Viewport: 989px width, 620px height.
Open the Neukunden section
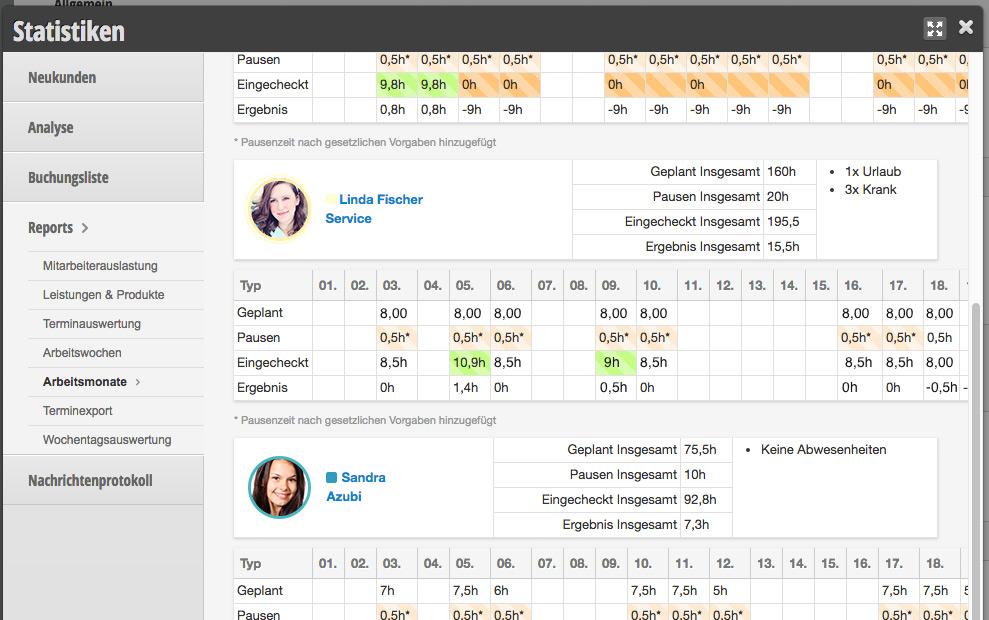coord(62,78)
